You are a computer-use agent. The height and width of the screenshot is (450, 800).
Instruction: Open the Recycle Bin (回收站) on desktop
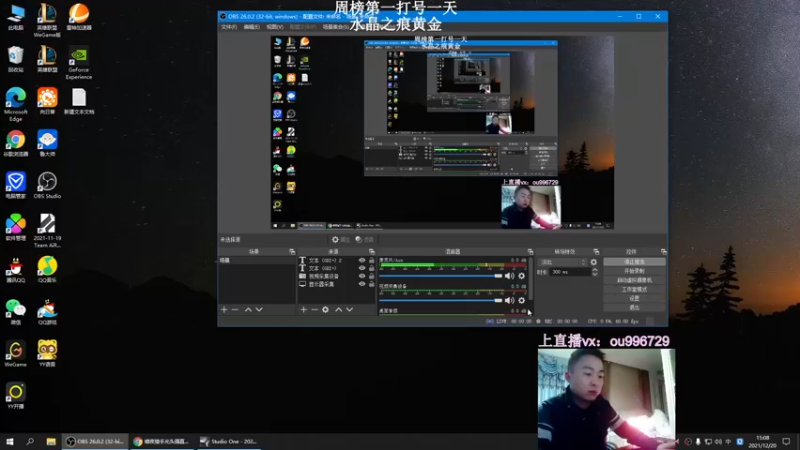coord(15,59)
